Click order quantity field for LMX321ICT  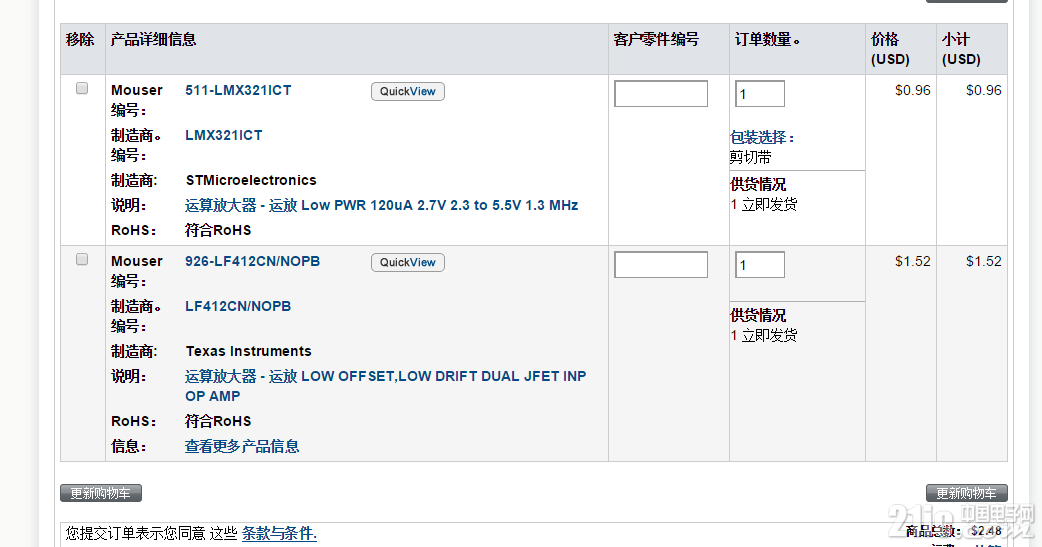(760, 94)
